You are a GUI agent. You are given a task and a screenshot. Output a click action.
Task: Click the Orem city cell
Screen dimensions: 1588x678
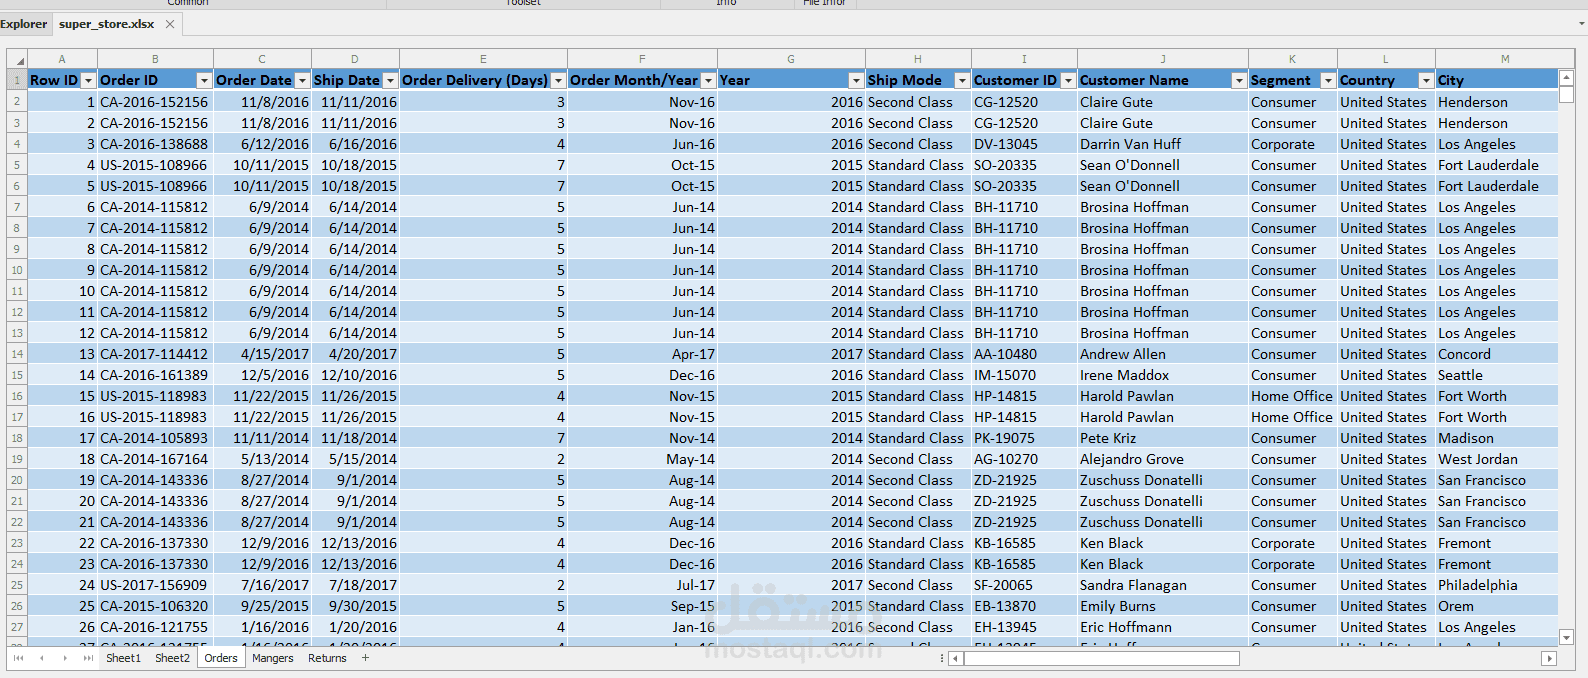click(1497, 606)
